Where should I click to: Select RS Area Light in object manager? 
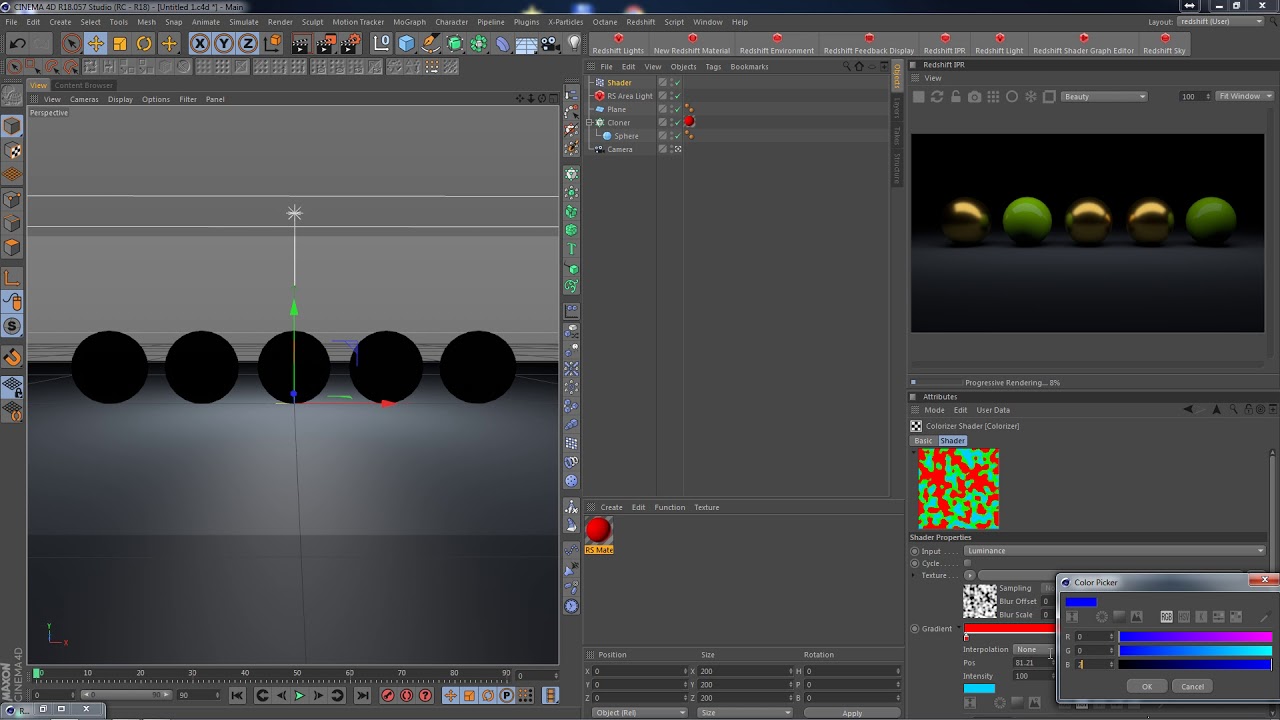pyautogui.click(x=629, y=96)
